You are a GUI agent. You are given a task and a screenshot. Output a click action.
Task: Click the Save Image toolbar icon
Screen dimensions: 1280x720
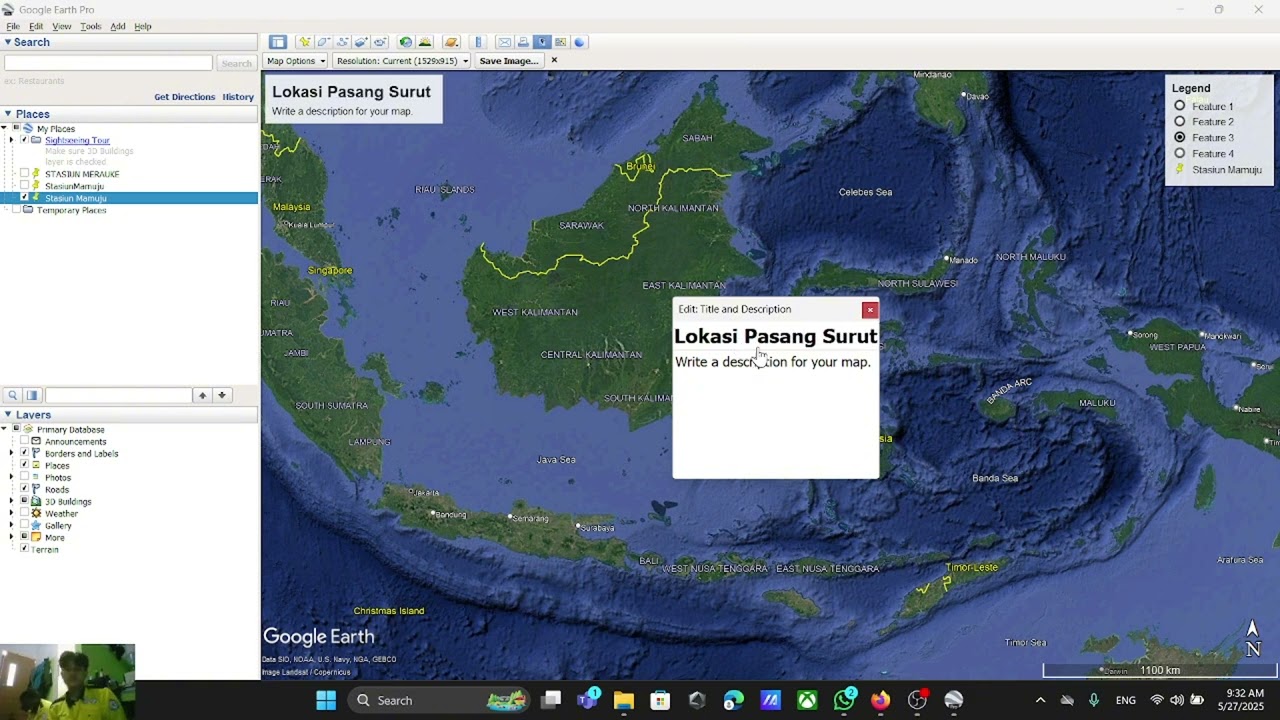click(x=542, y=42)
